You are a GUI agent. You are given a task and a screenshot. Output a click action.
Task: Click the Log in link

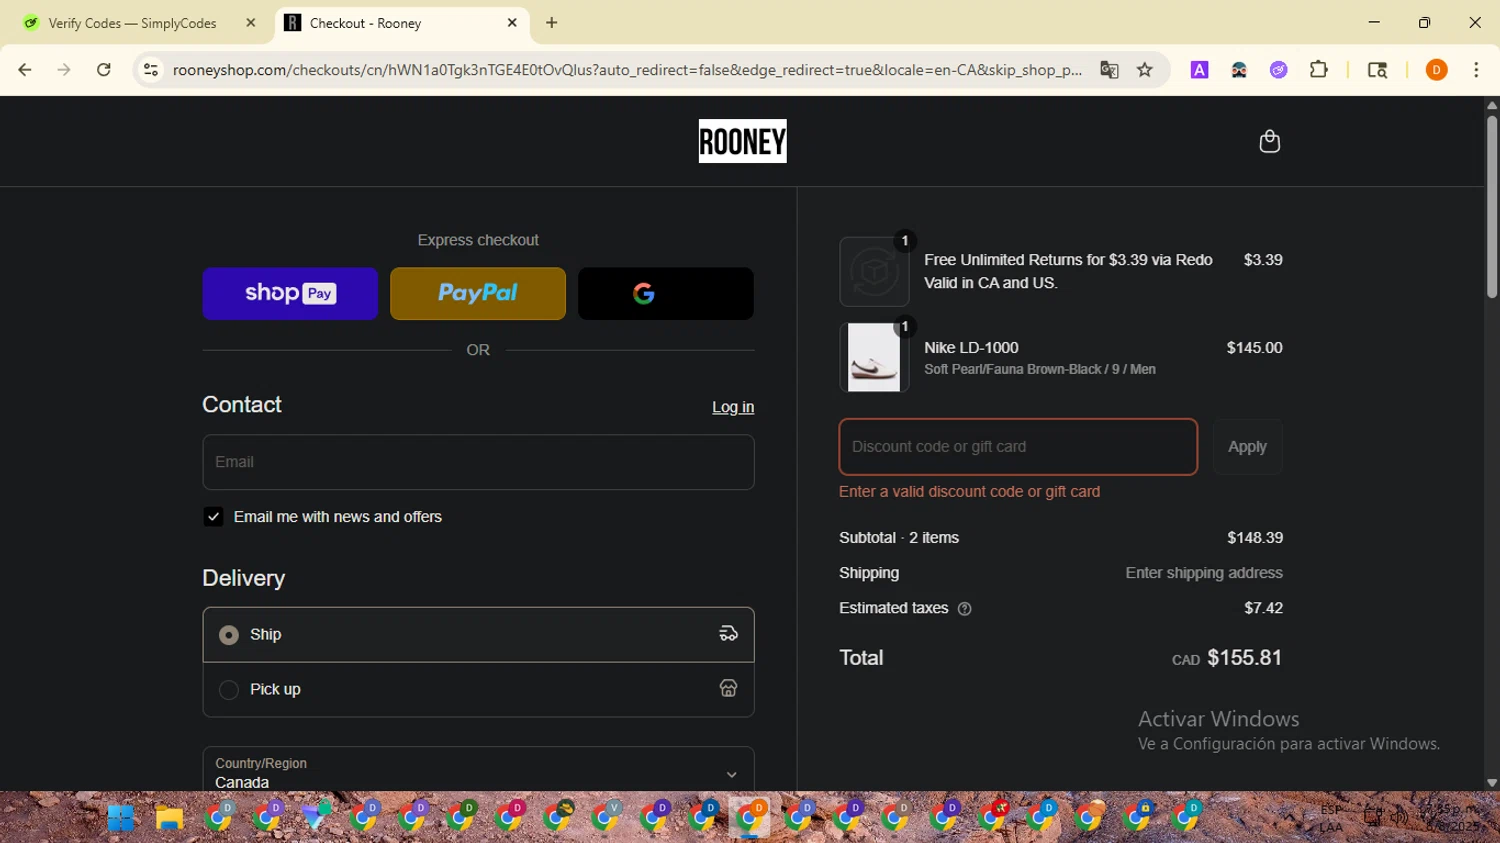[733, 407]
